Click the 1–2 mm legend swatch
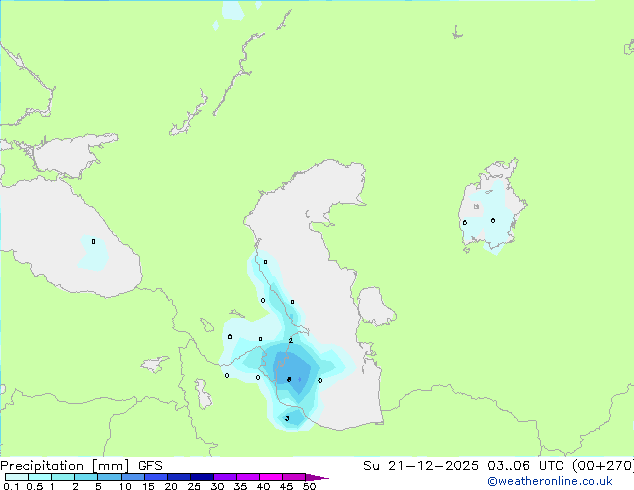This screenshot has width=634, height=490. 63,477
